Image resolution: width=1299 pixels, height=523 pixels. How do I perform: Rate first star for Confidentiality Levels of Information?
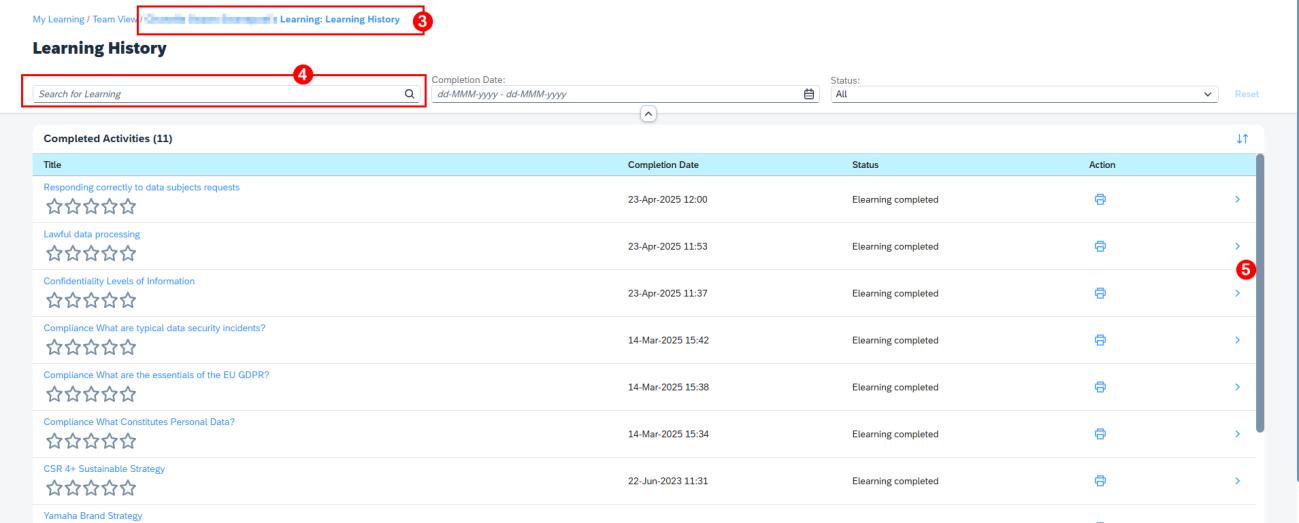tap(52, 302)
